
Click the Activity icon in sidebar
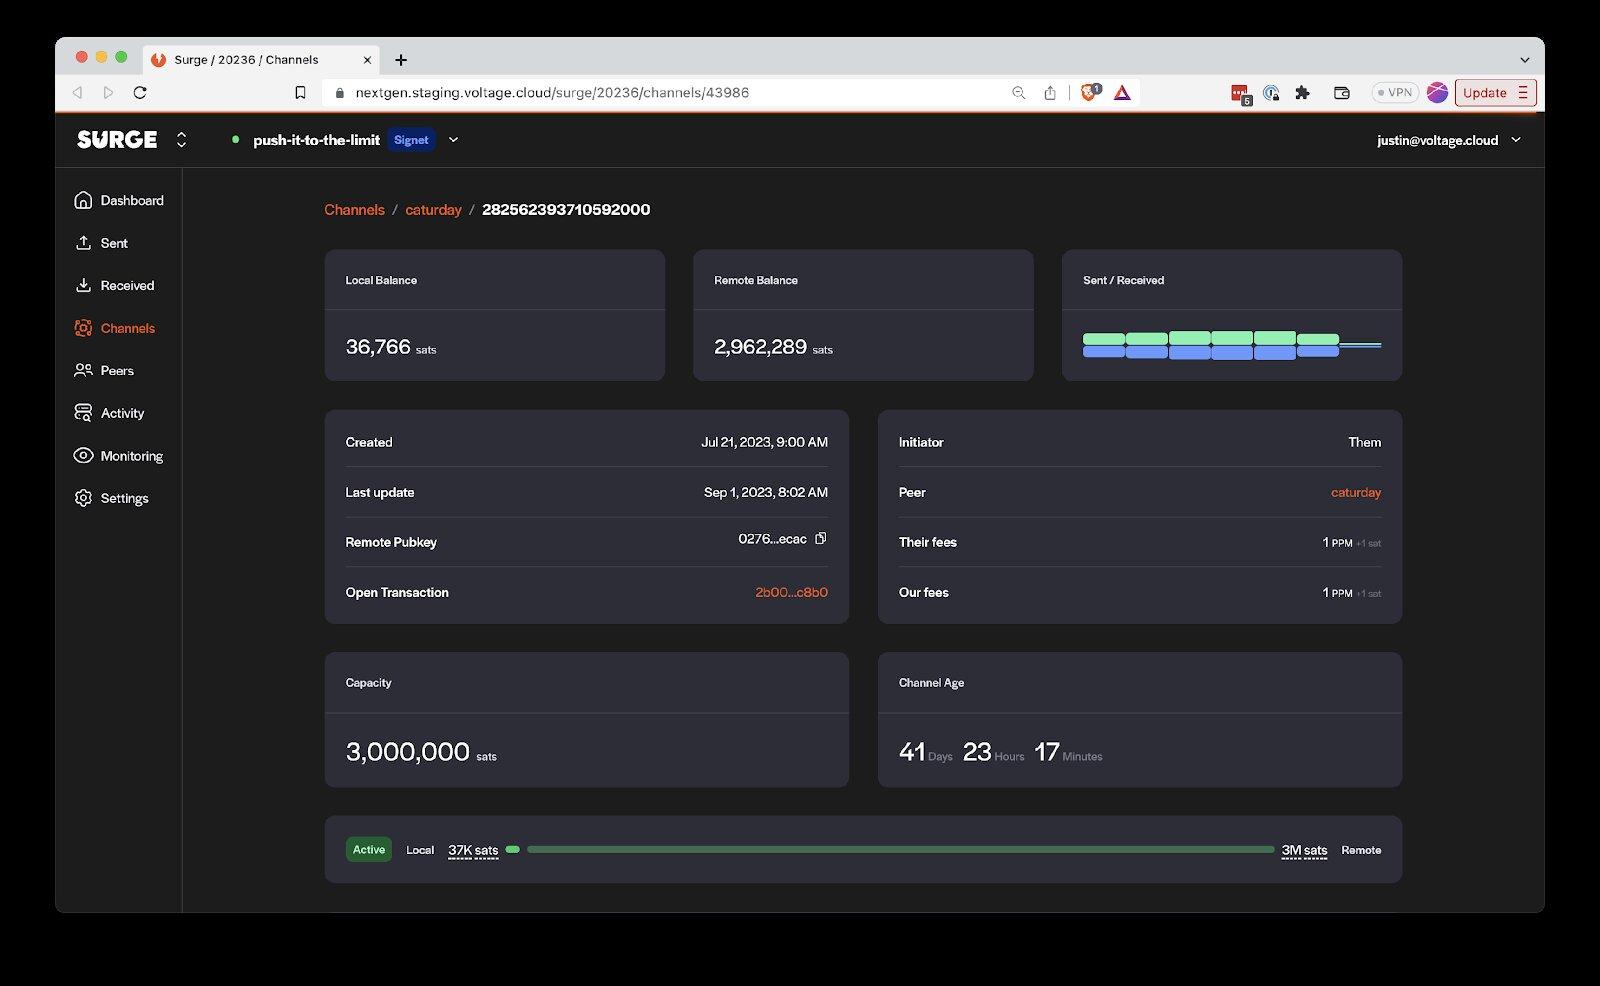tap(83, 413)
